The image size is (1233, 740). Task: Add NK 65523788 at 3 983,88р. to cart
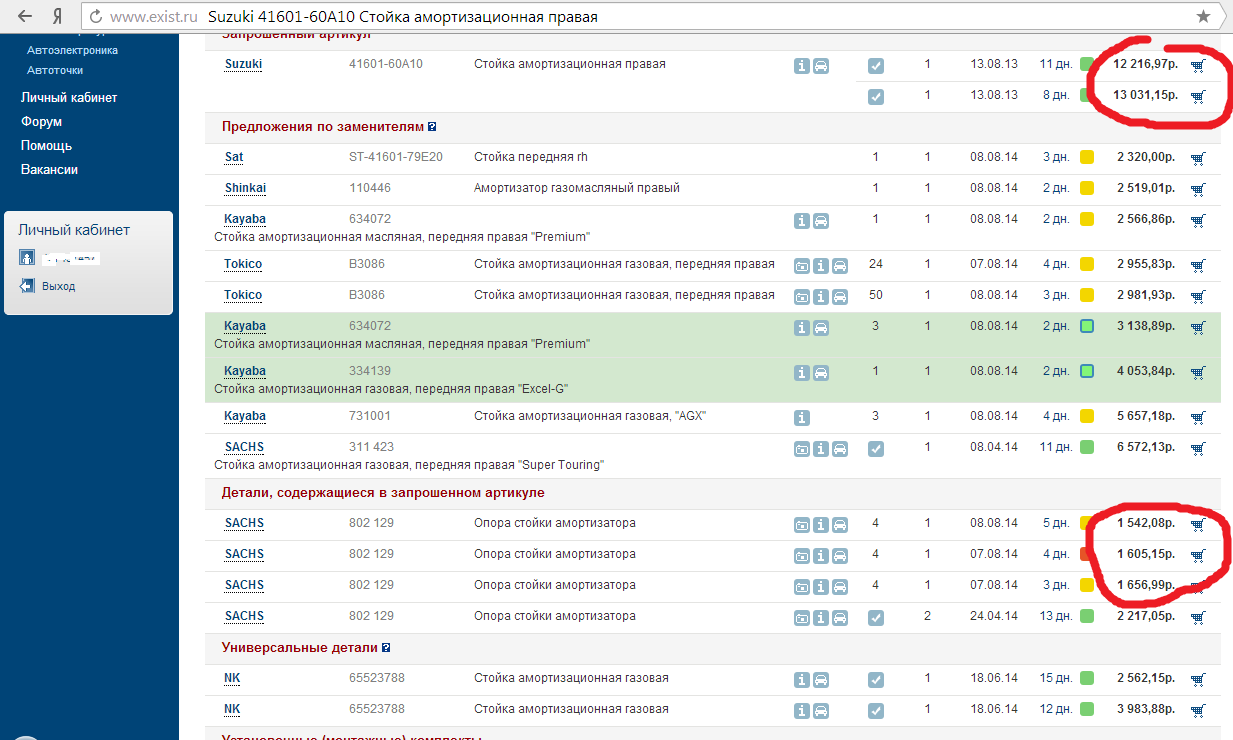coord(1198,711)
